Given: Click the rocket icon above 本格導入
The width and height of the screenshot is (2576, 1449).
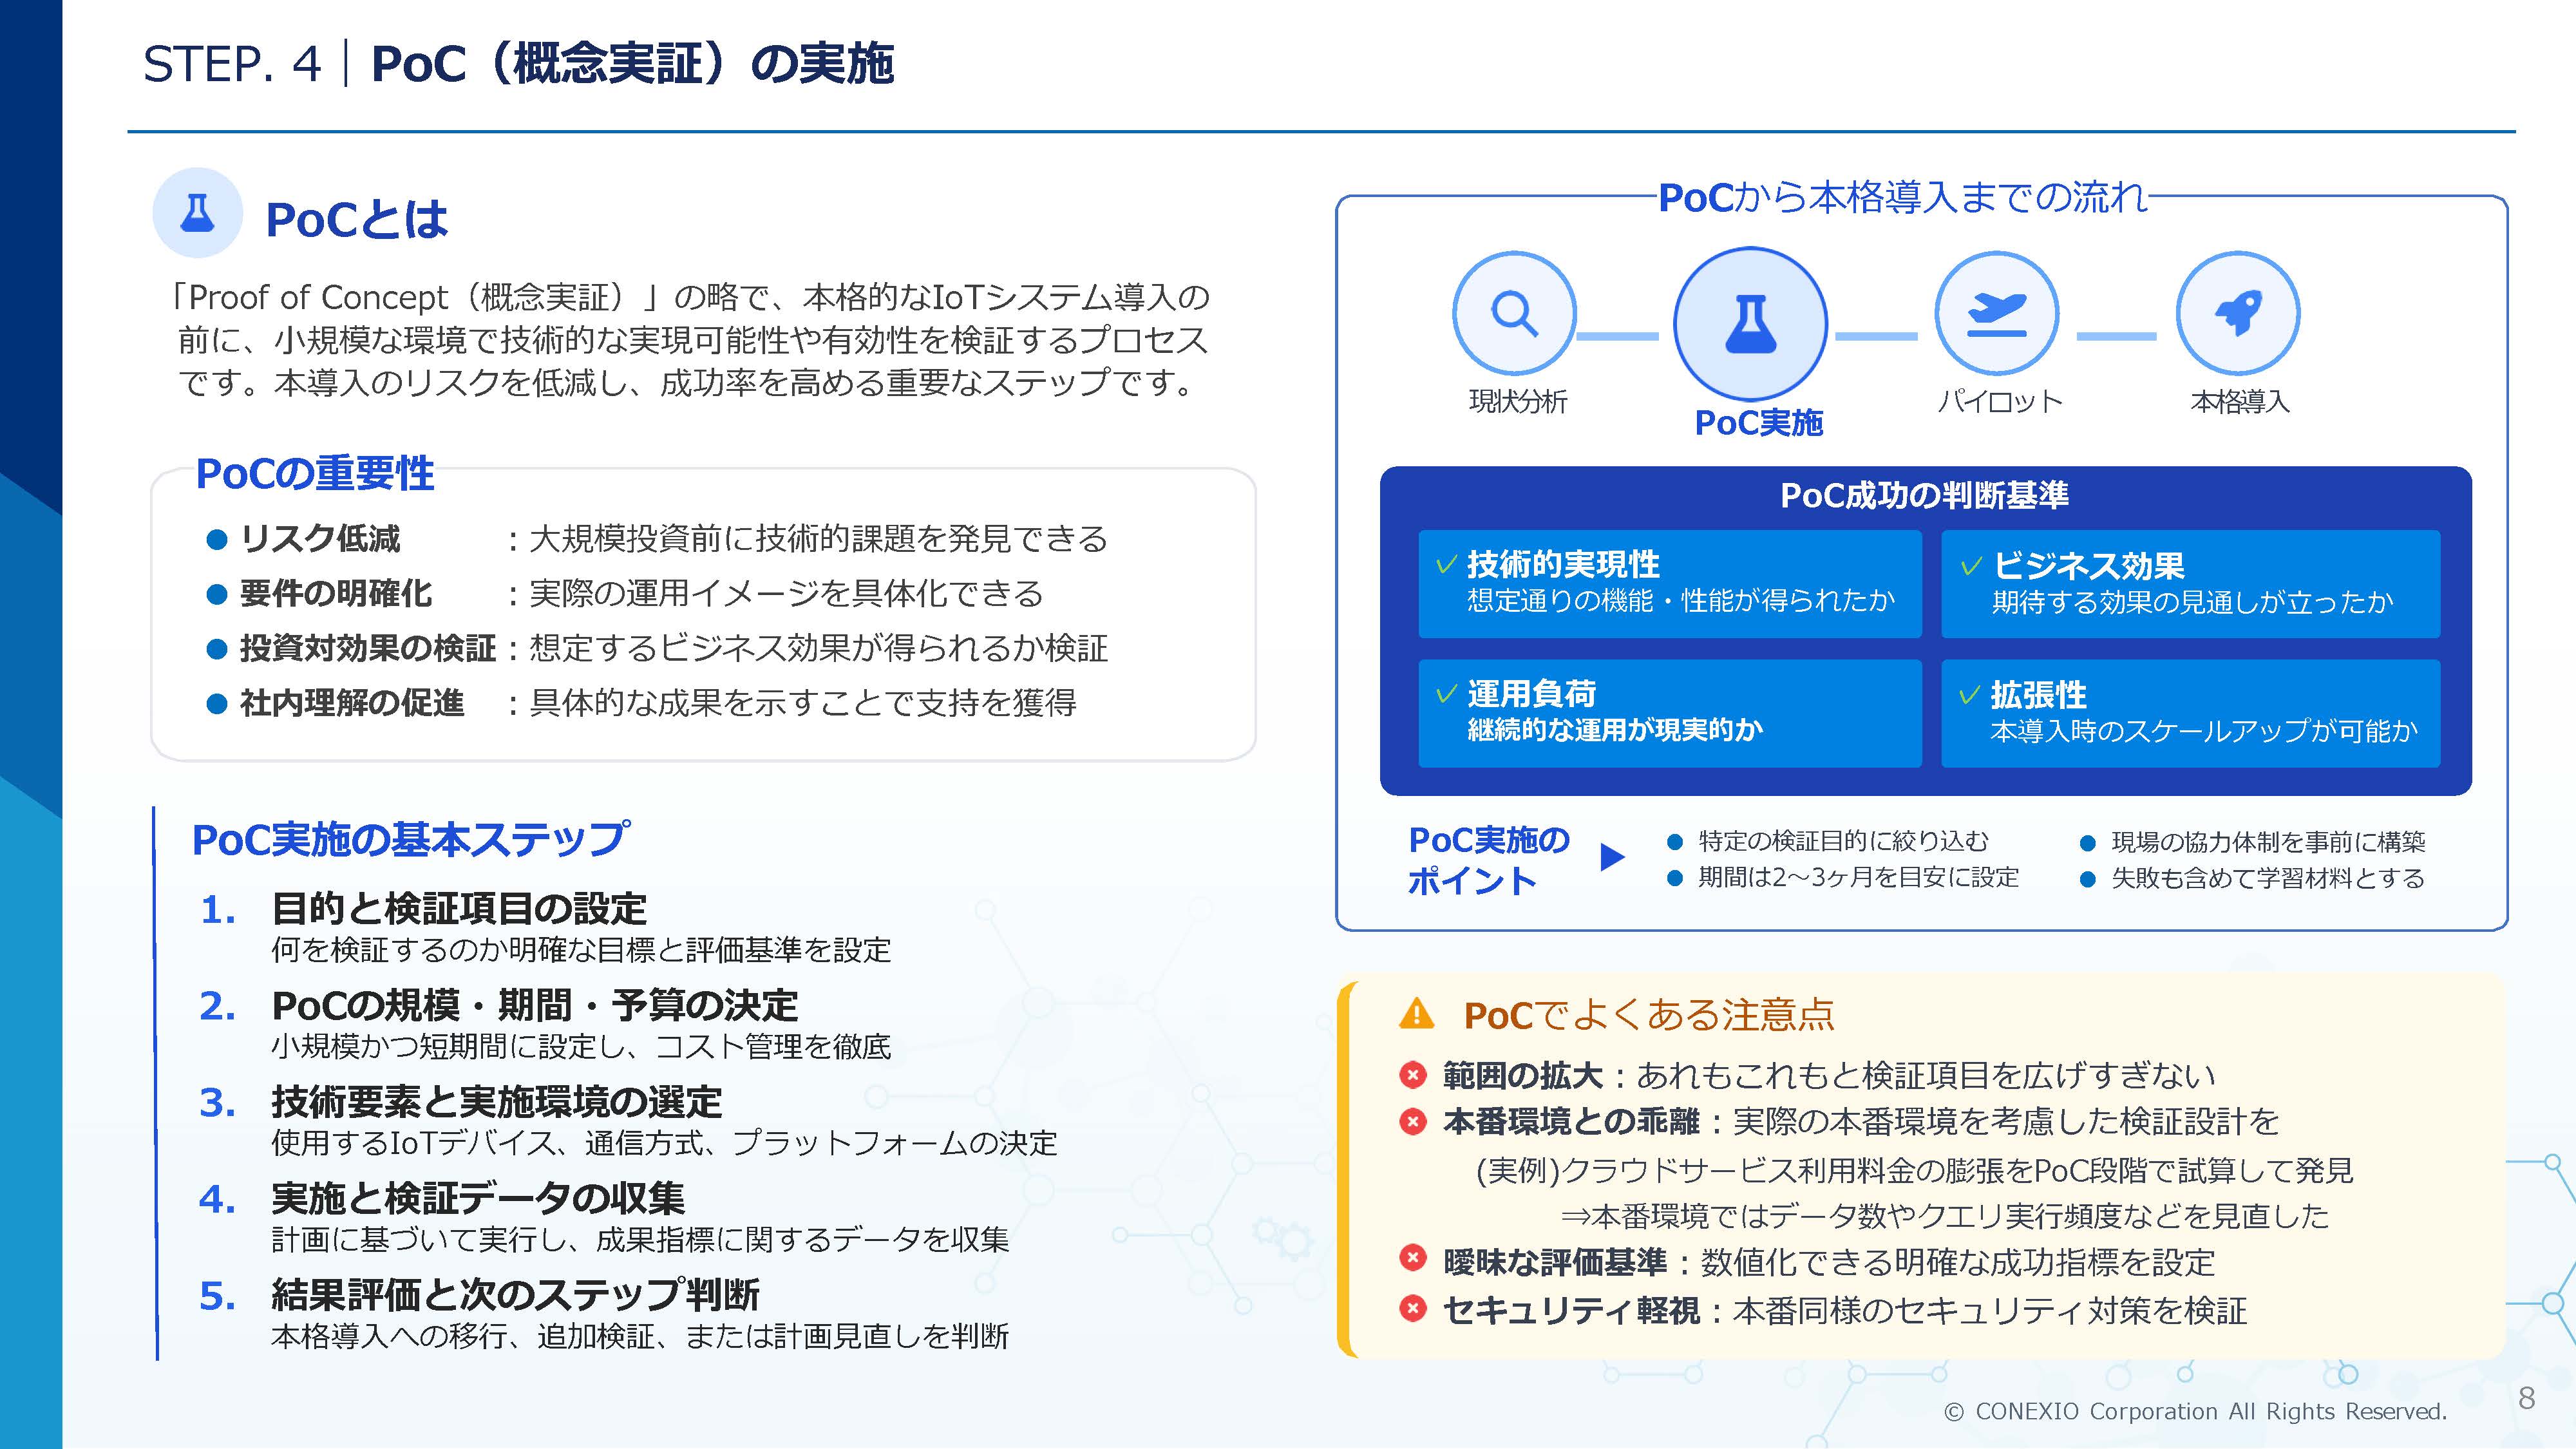Looking at the screenshot, I should coord(2238,314).
